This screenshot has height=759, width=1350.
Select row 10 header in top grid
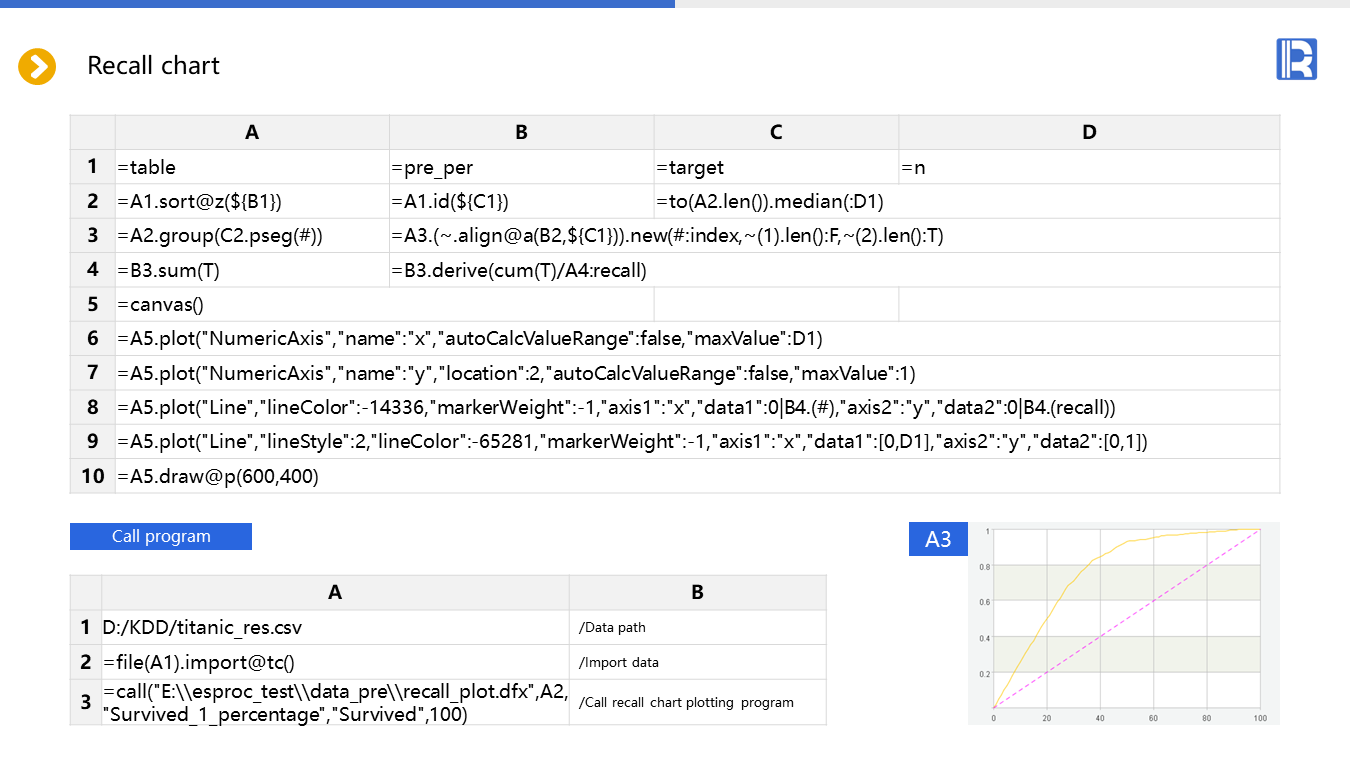tap(93, 476)
